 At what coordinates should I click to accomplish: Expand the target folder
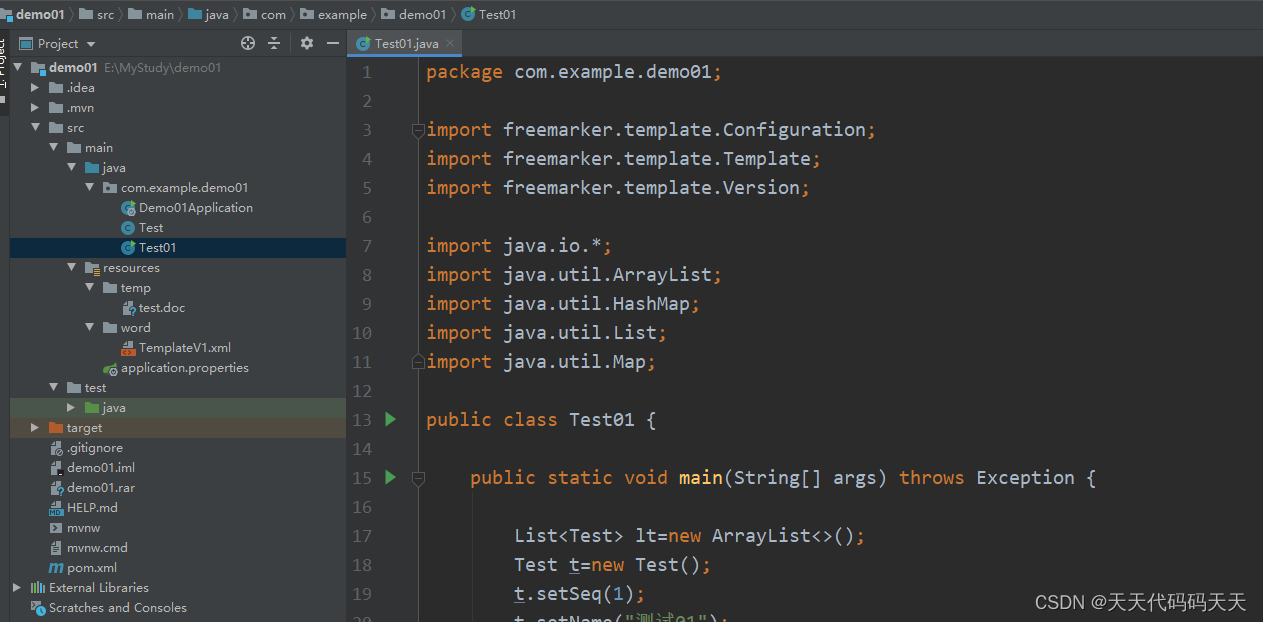(34, 427)
